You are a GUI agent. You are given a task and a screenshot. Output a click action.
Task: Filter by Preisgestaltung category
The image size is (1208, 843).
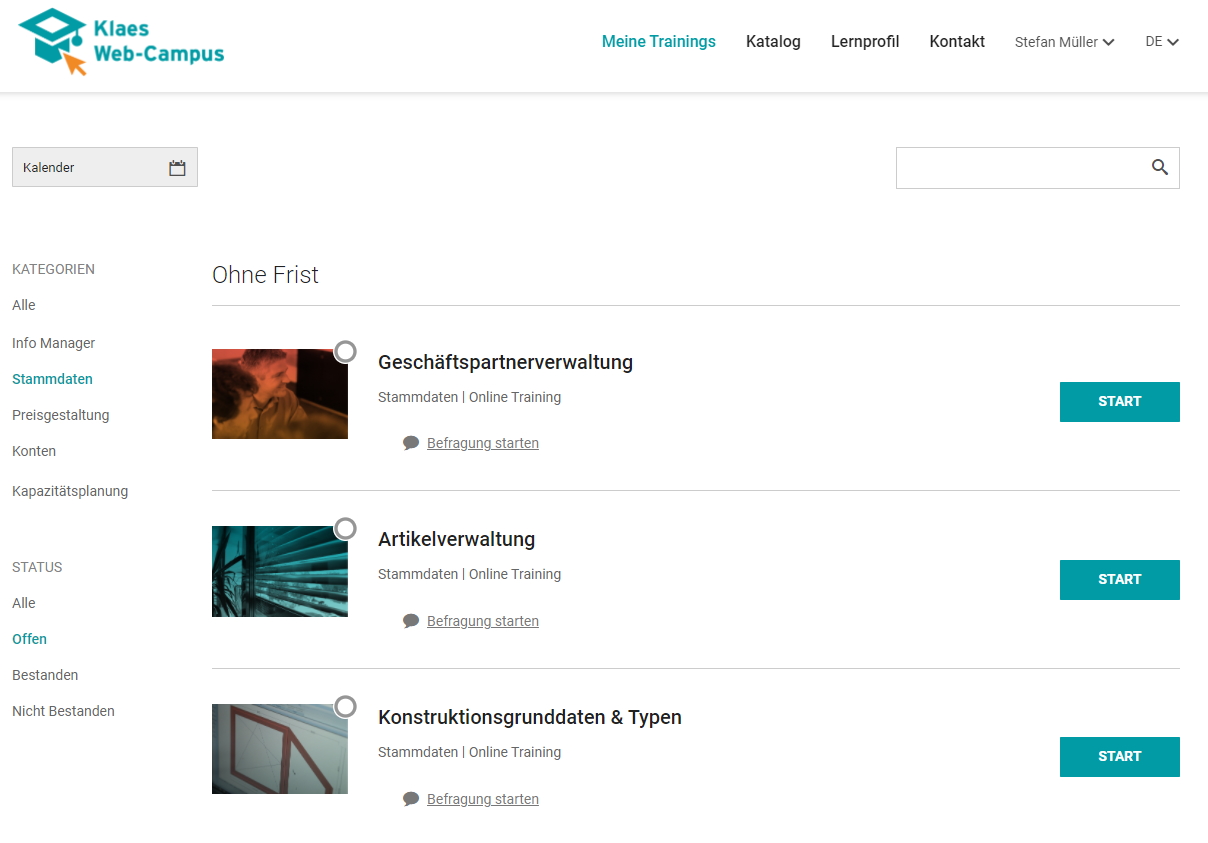61,415
